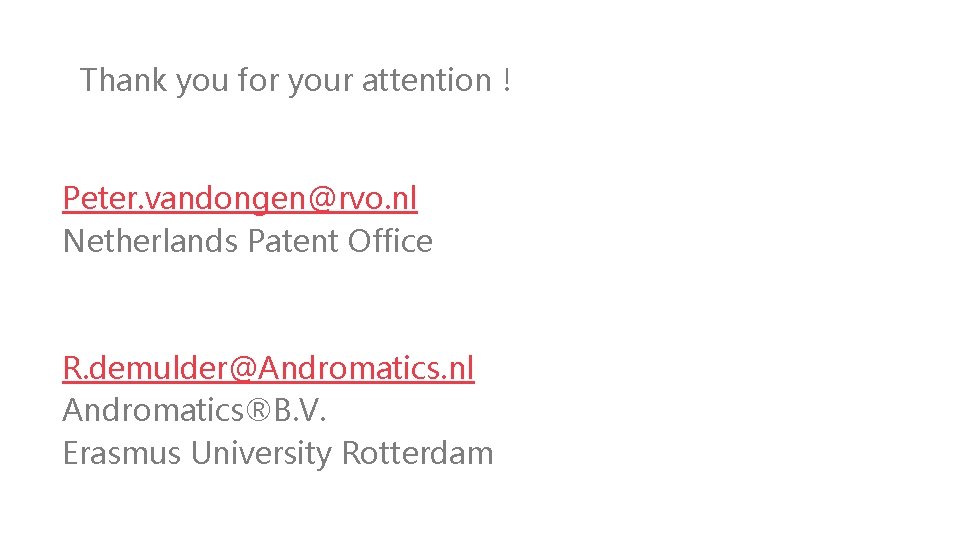Click the exclamation mark ending the heading
Viewport: 960px width, 540px height.
pos(507,80)
